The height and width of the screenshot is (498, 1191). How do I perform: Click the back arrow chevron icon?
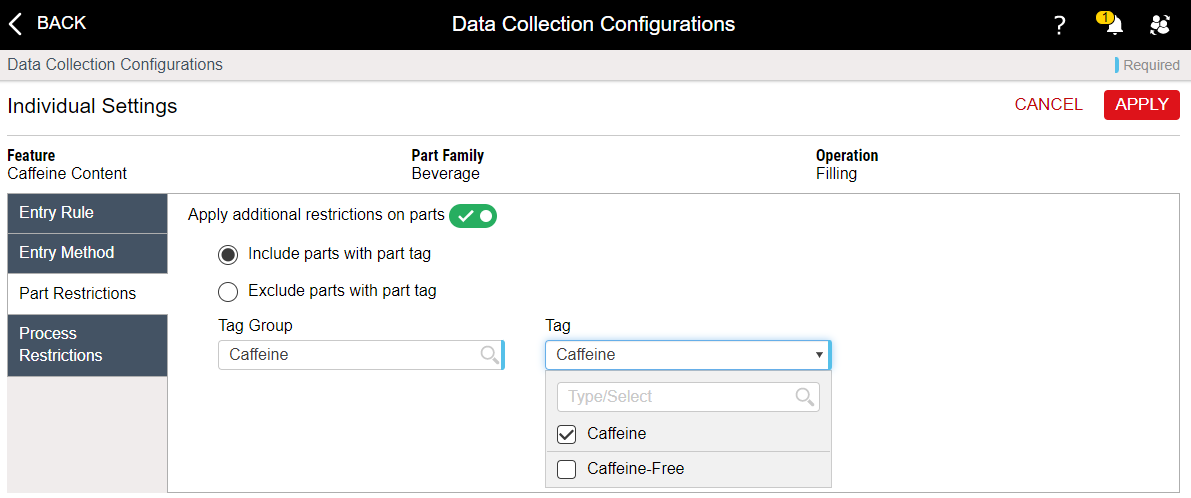click(x=15, y=24)
